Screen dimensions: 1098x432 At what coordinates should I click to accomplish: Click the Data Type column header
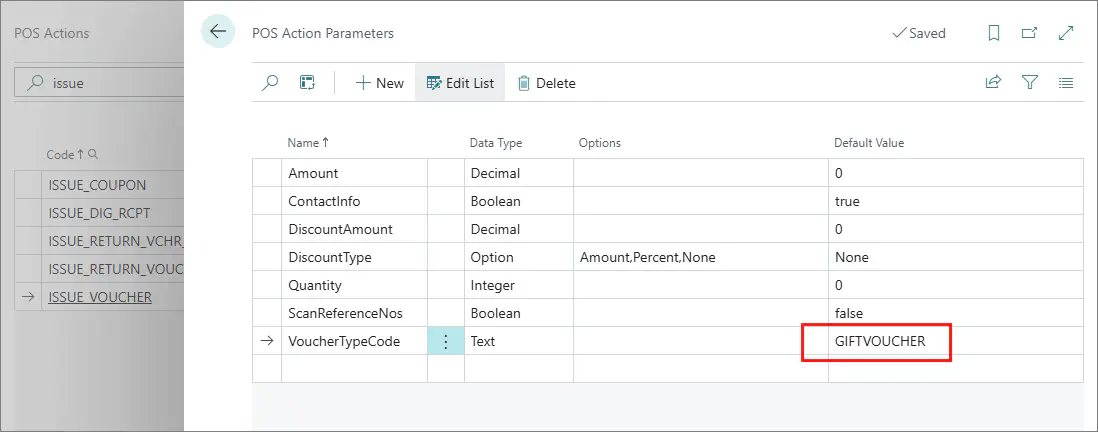pos(496,143)
